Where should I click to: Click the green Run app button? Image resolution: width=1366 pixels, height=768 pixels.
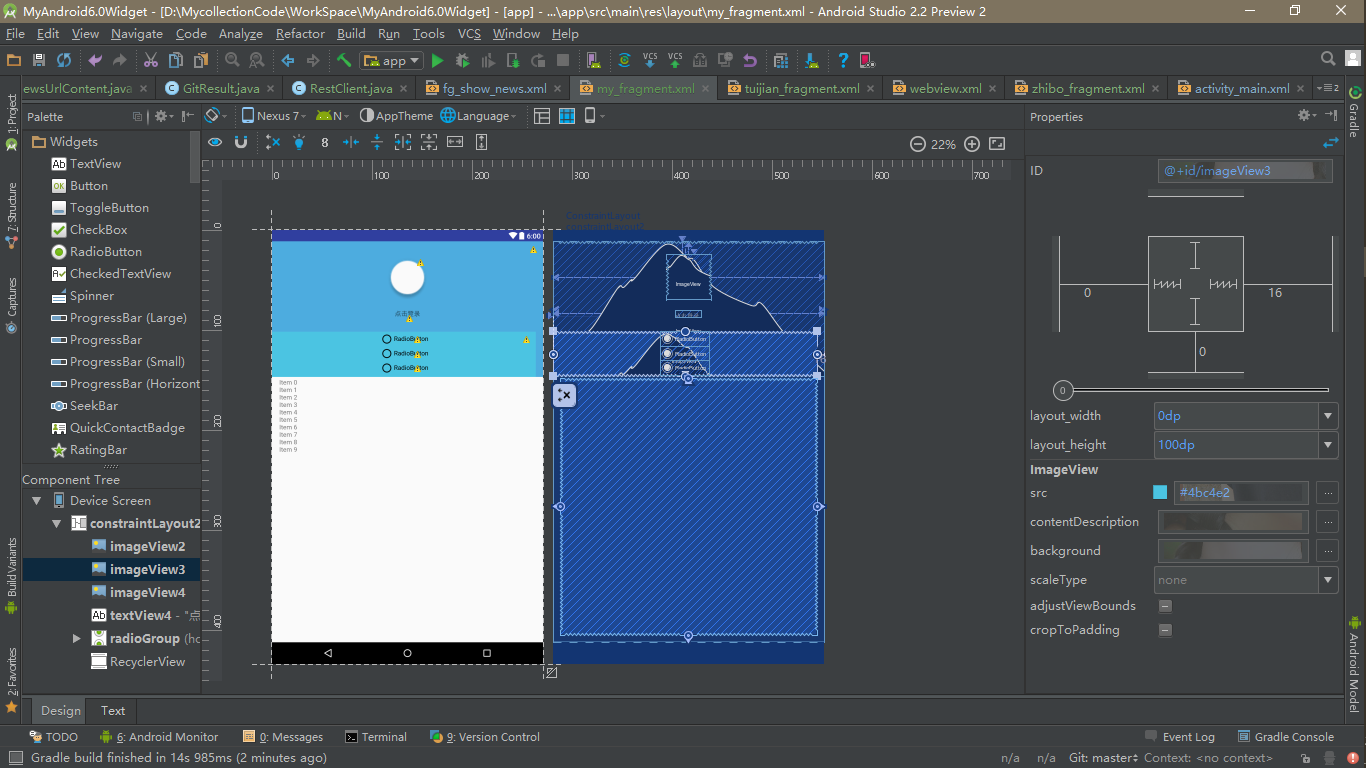(x=437, y=61)
